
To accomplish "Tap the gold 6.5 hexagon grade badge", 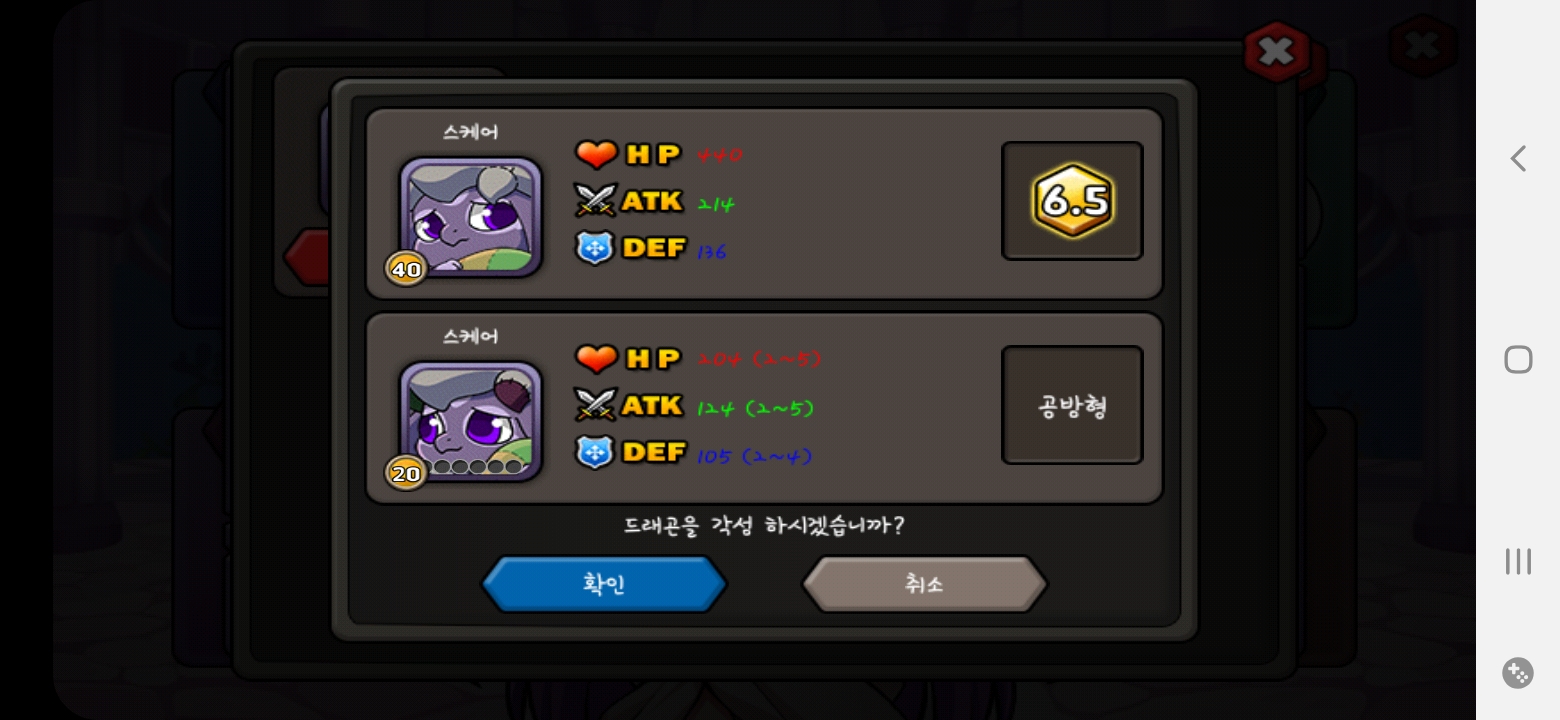I will pyautogui.click(x=1072, y=201).
